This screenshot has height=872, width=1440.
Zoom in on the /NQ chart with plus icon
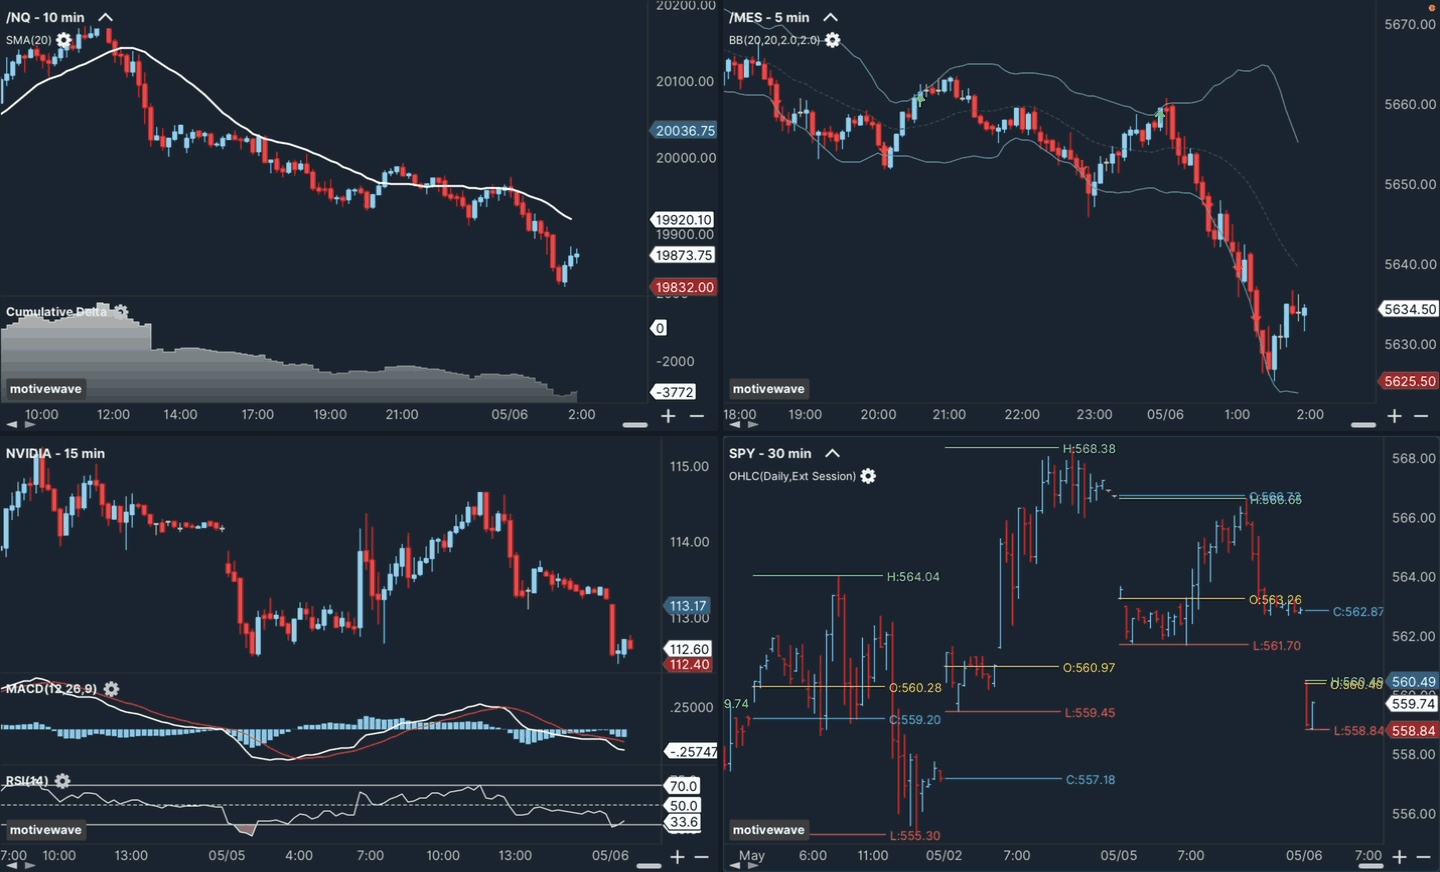[668, 416]
